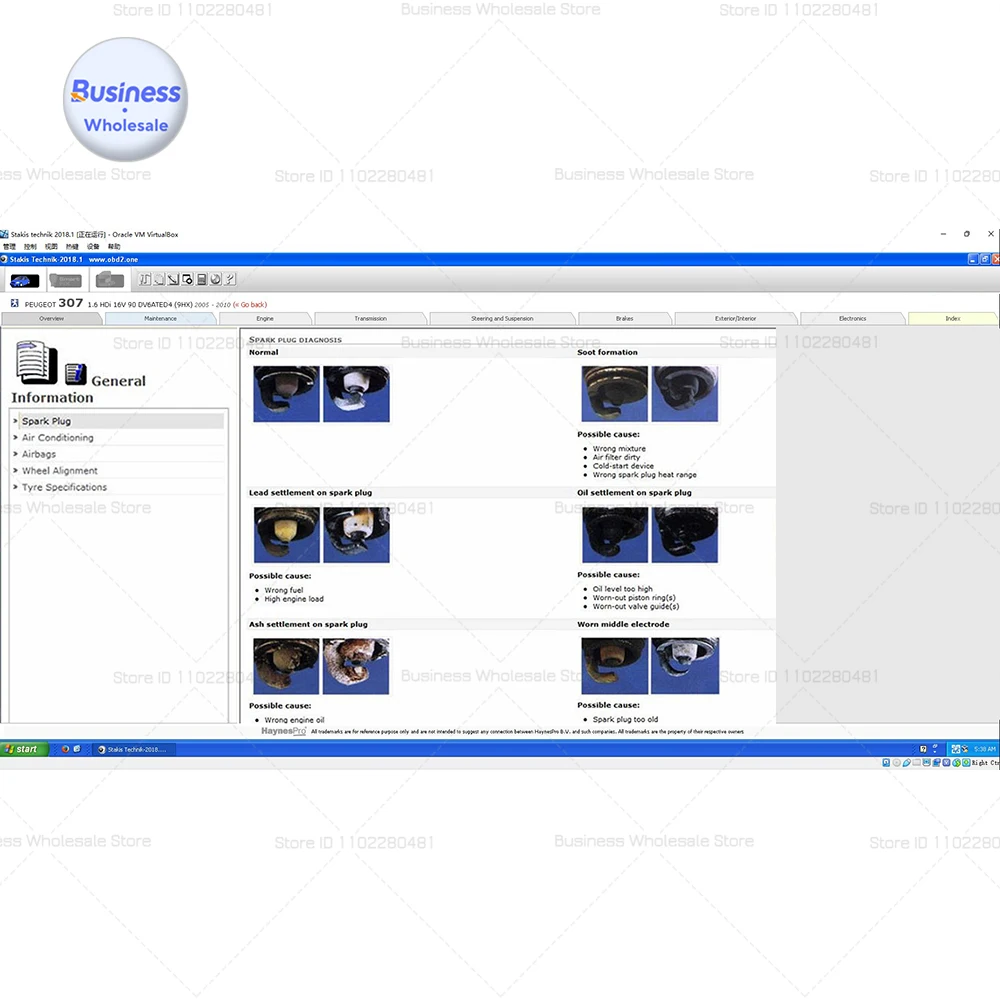Click the first Lead settlement photo
Image resolution: width=1000 pixels, height=1000 pixels.
click(x=286, y=534)
